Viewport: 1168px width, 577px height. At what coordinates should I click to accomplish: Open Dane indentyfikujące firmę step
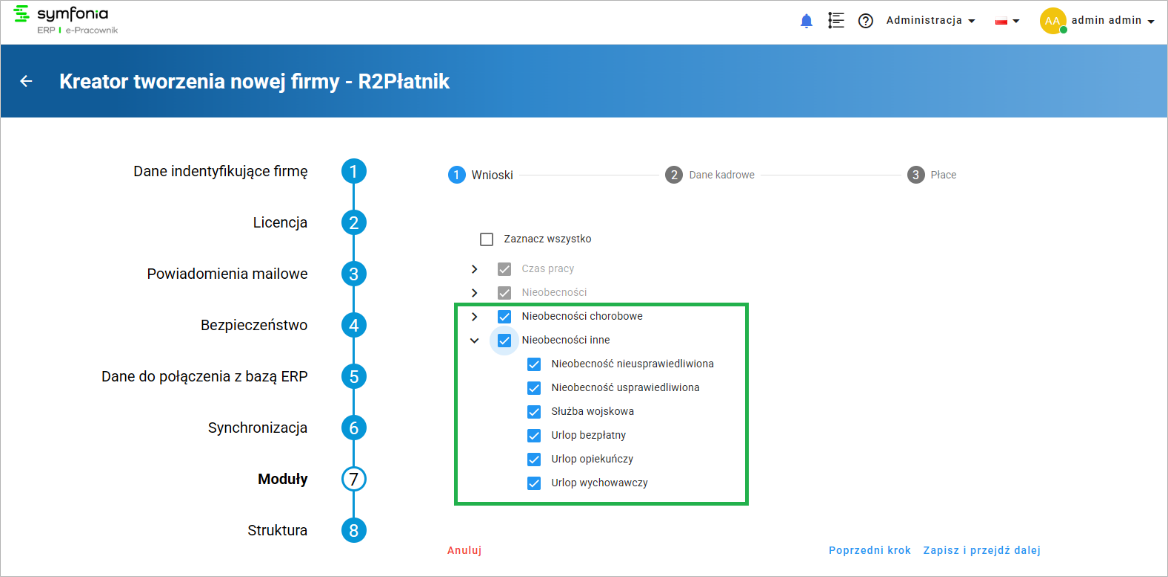click(x=220, y=171)
